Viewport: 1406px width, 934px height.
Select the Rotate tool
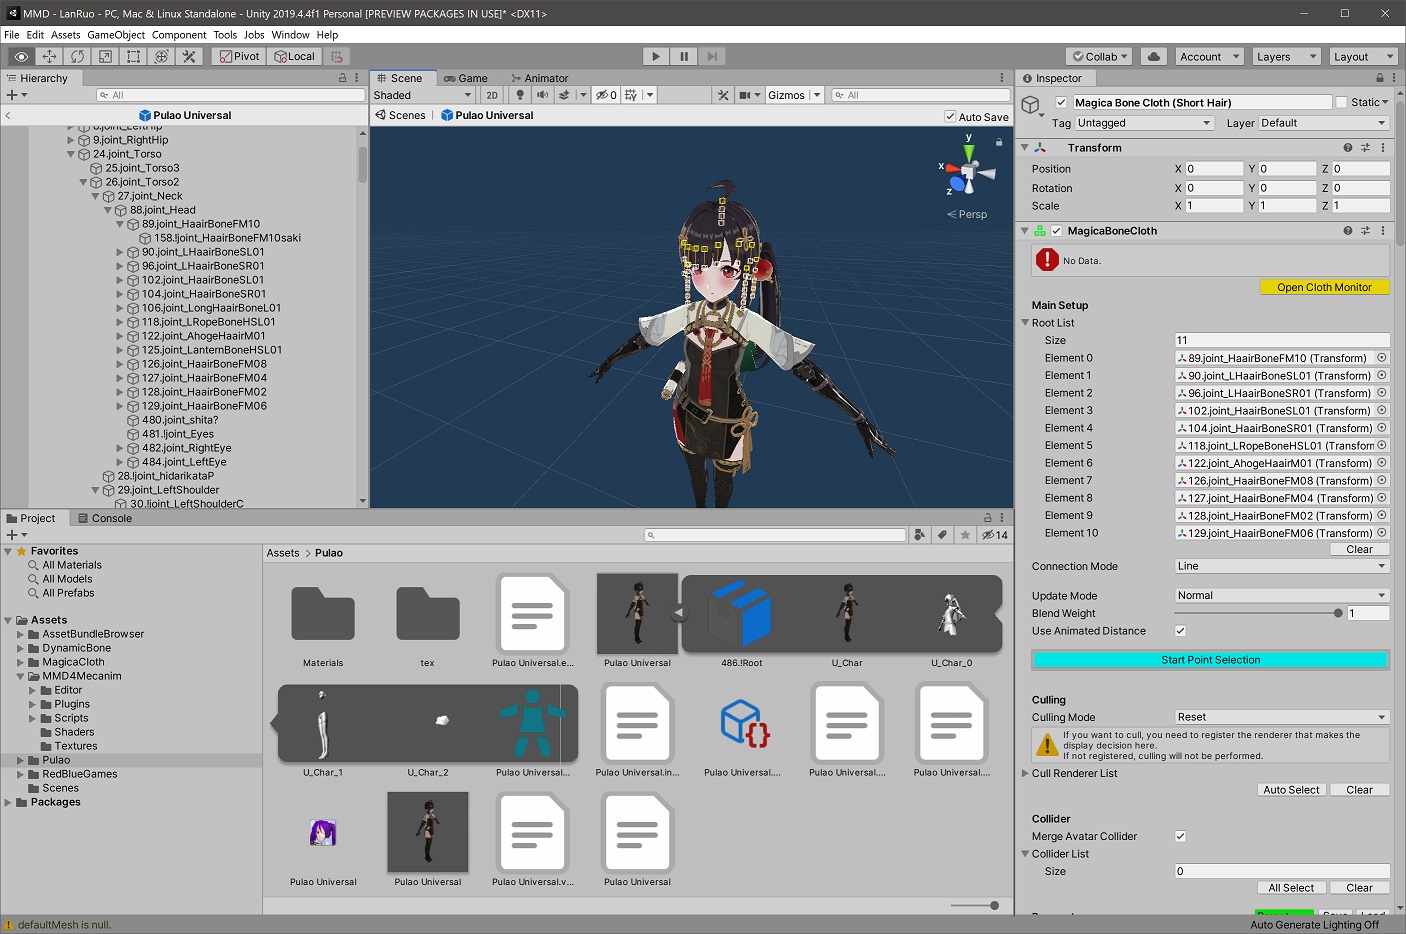(x=77, y=56)
